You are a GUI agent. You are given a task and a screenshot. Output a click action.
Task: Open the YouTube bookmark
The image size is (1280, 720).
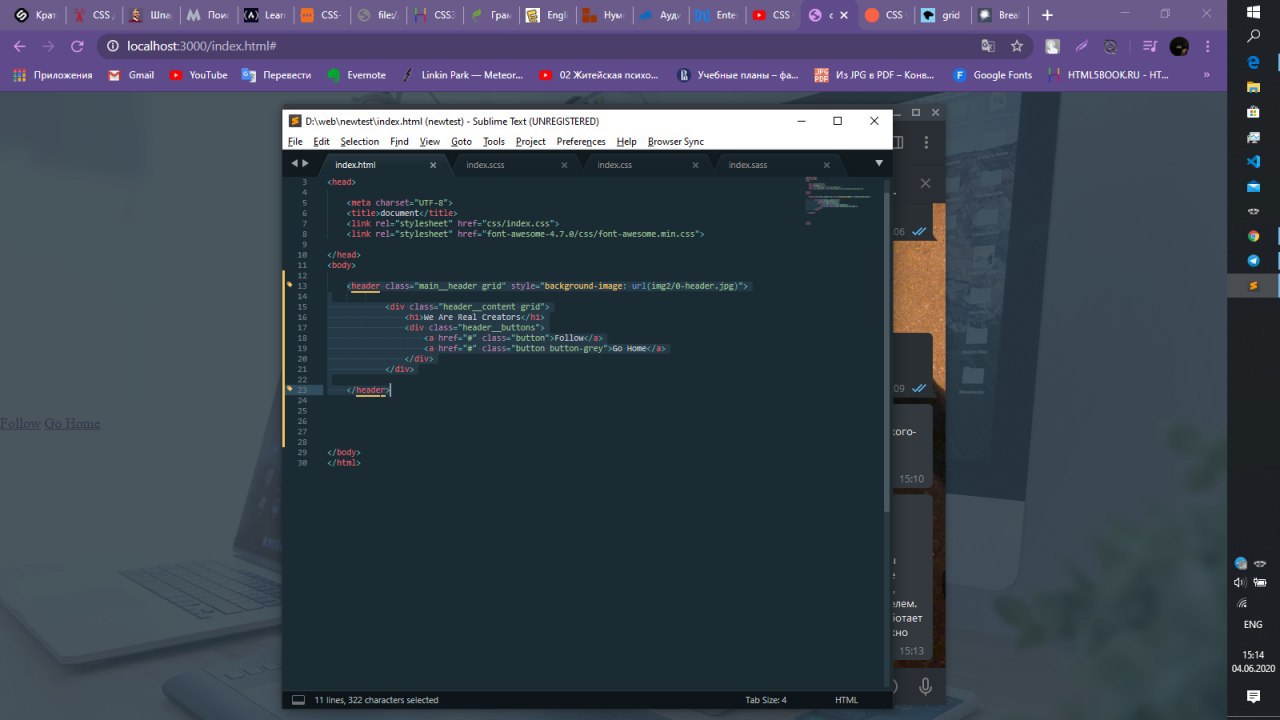coord(198,75)
